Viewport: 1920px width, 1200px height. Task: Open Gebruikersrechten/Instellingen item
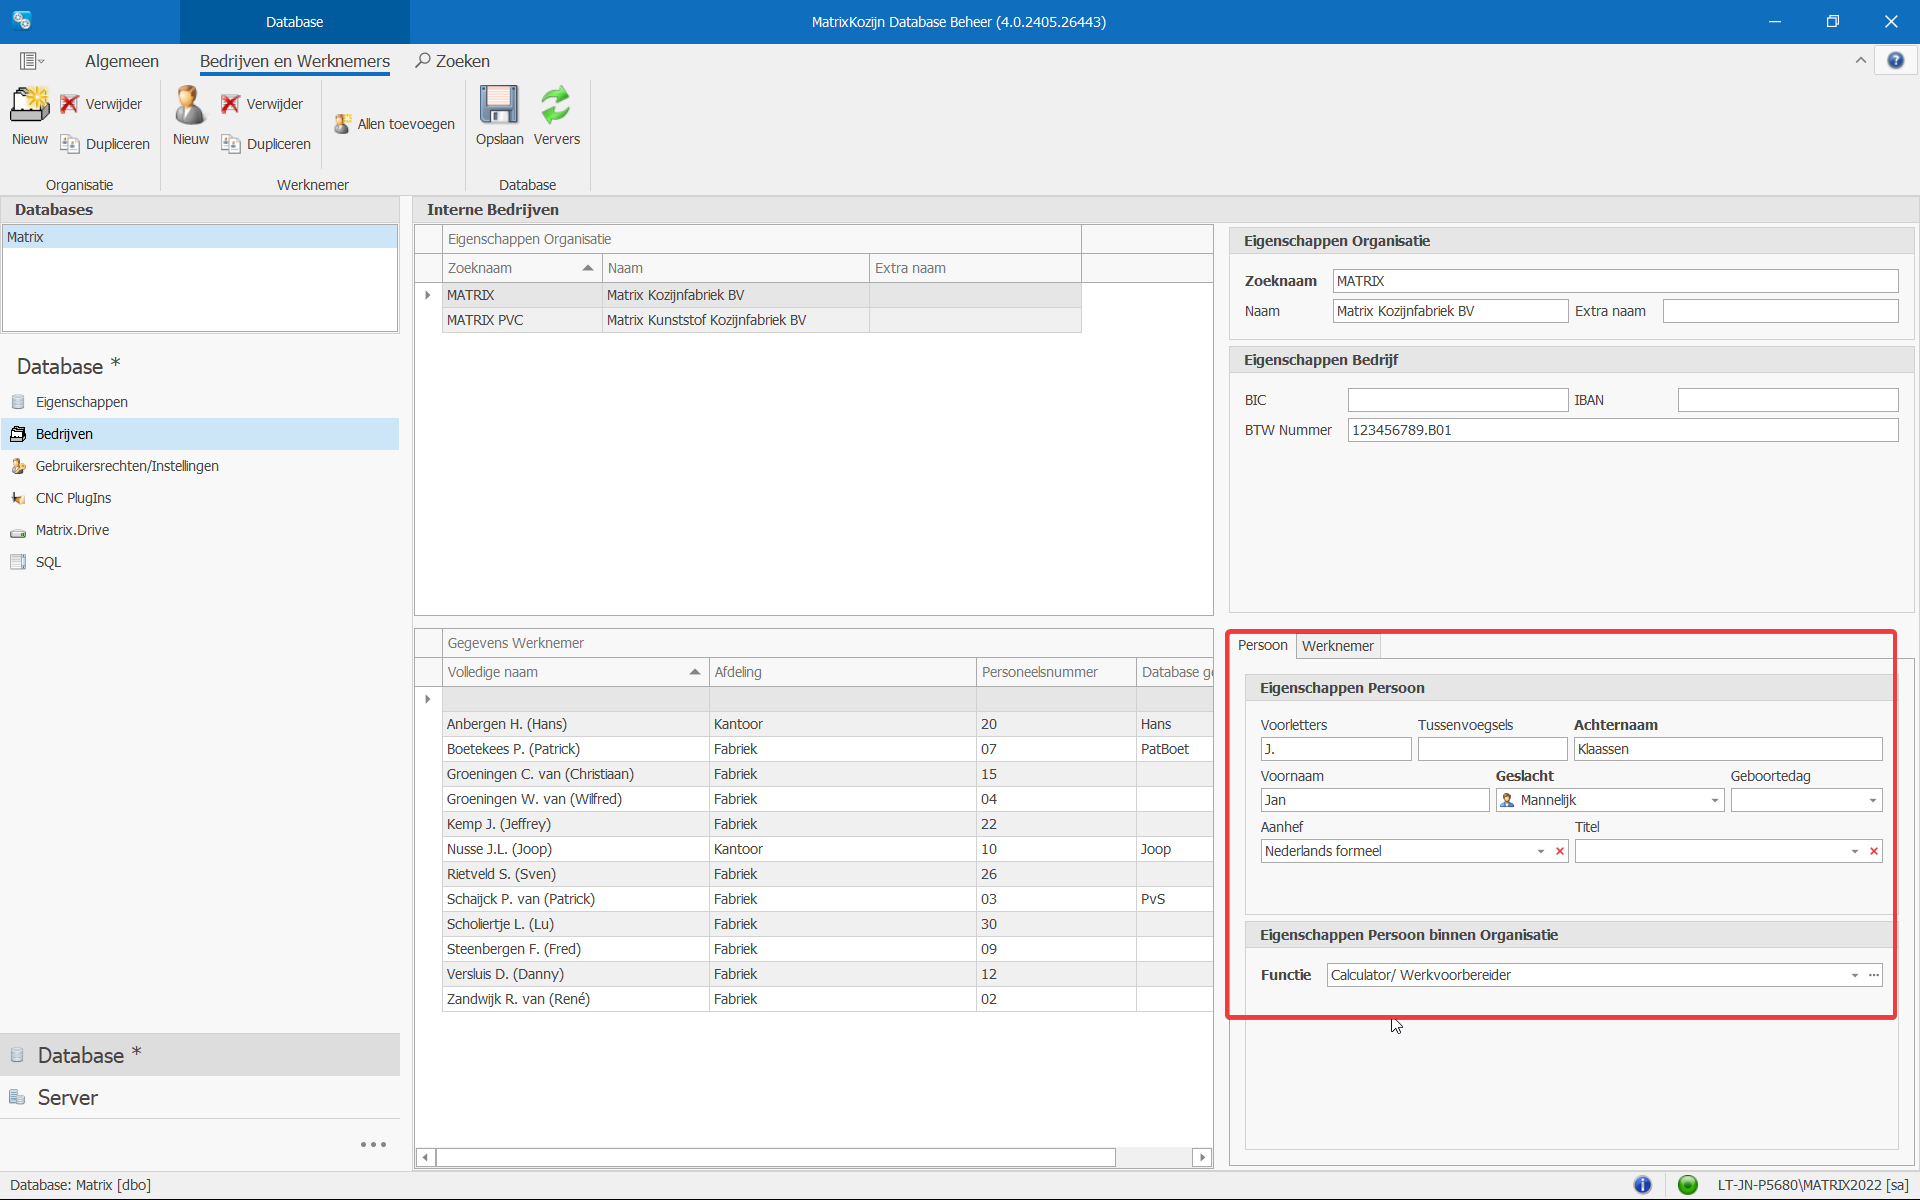127,466
